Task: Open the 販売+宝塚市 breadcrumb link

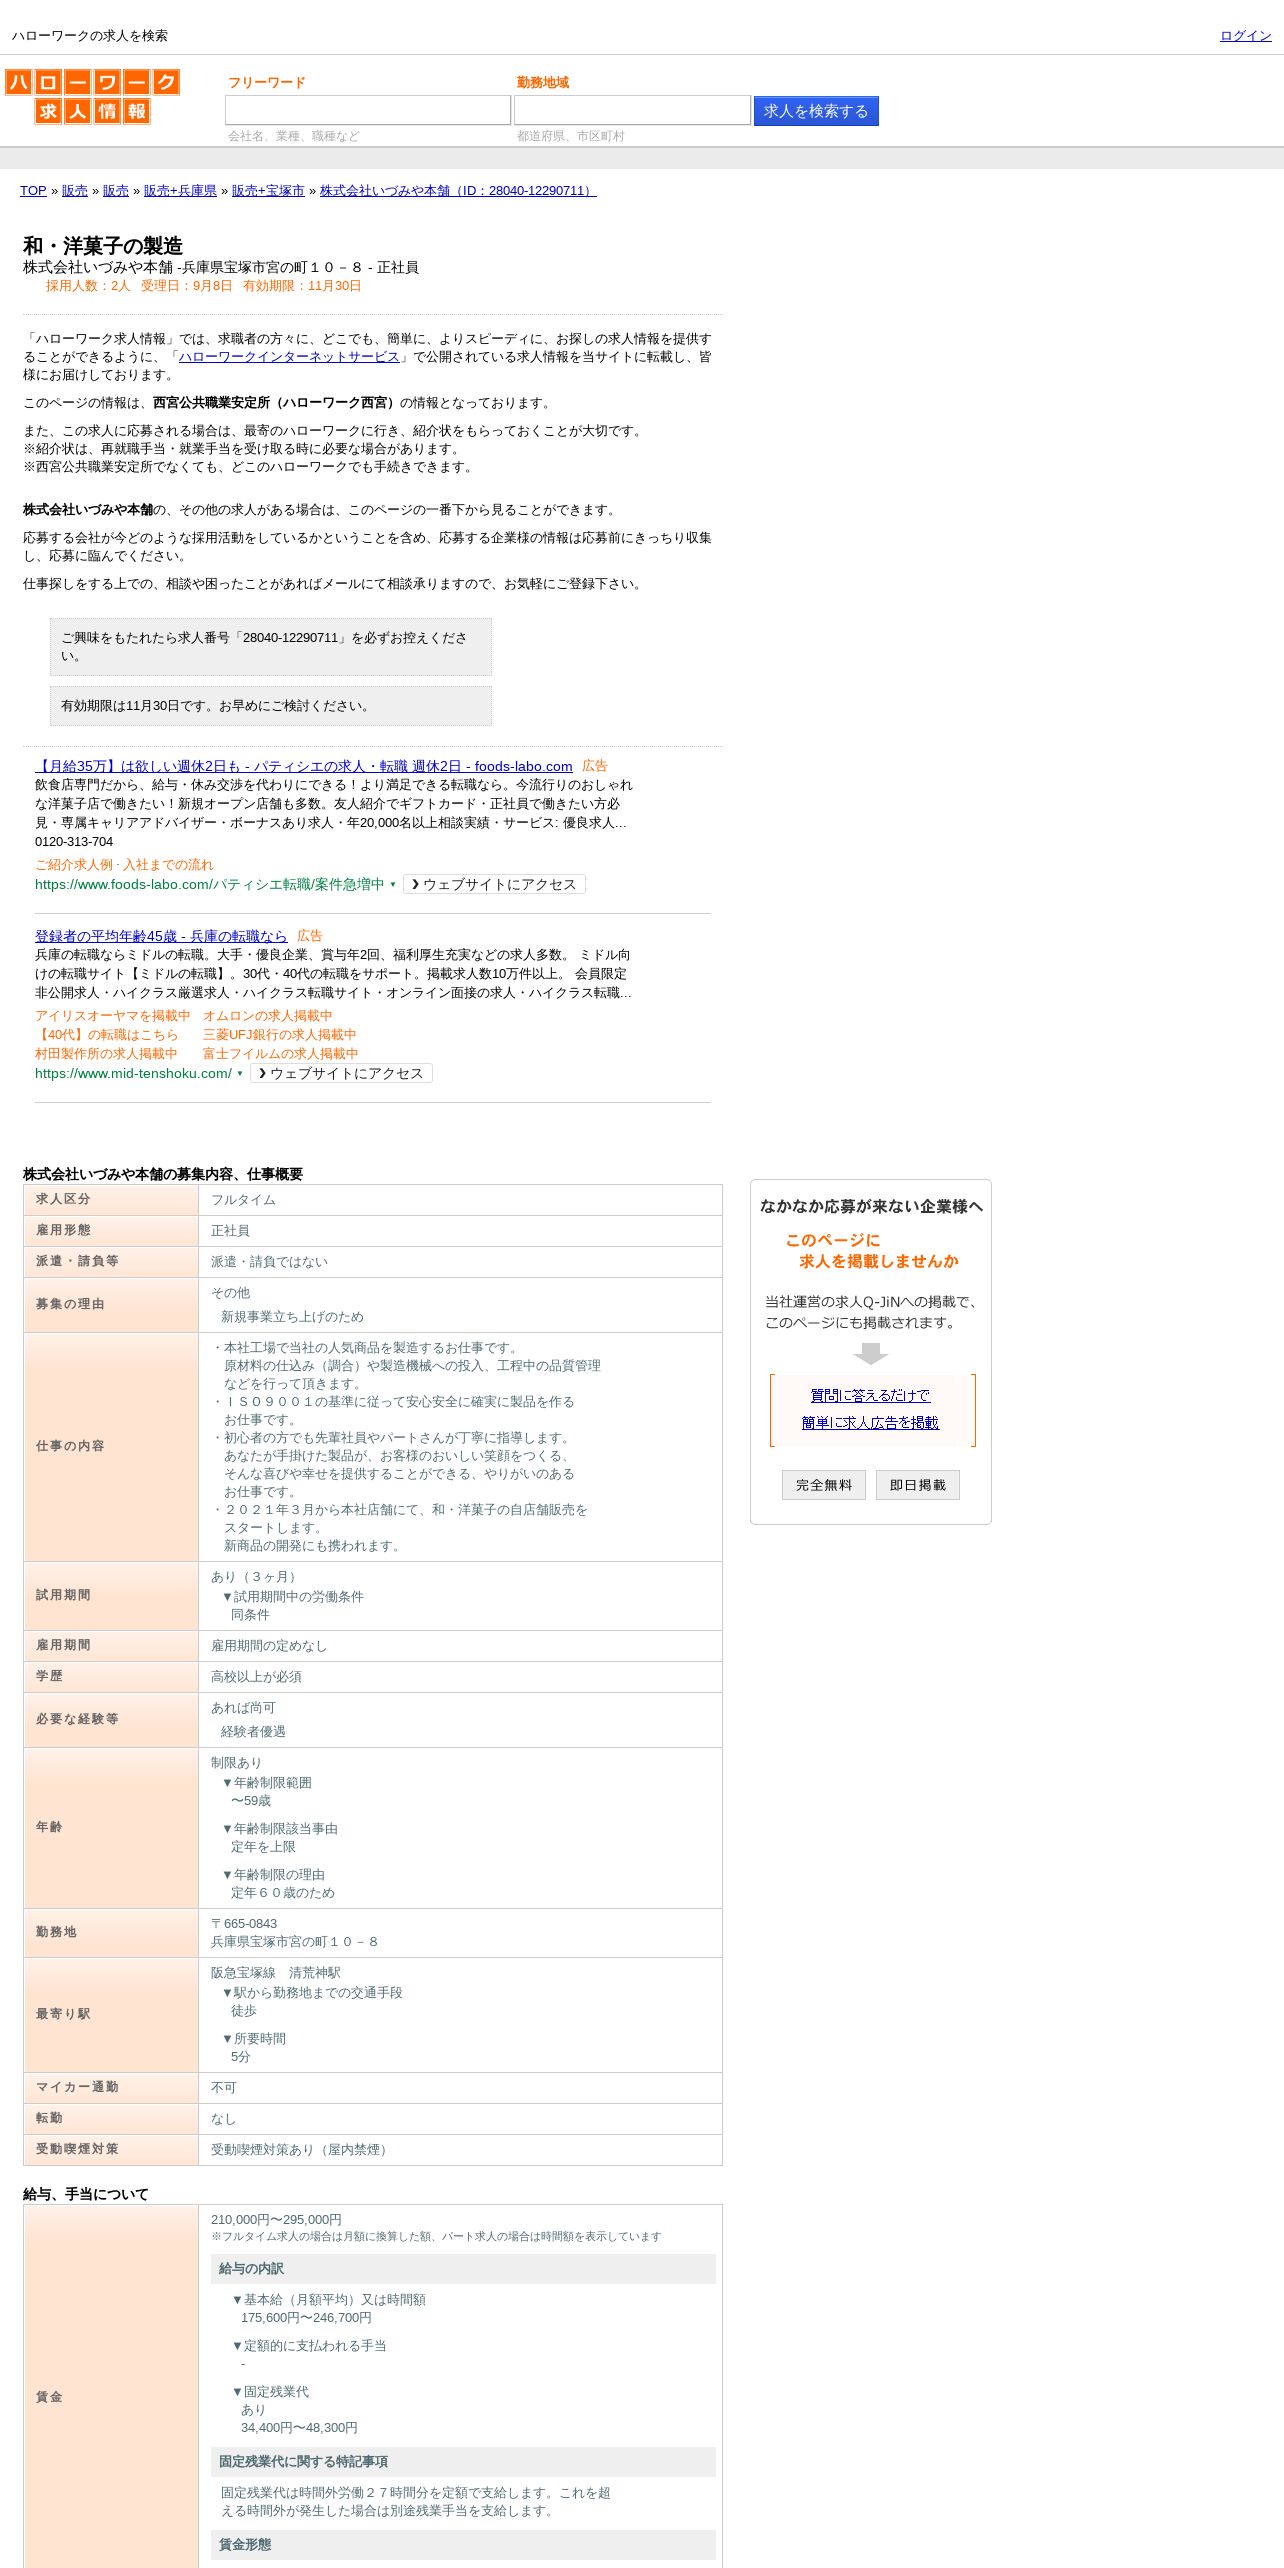Action: point(268,191)
